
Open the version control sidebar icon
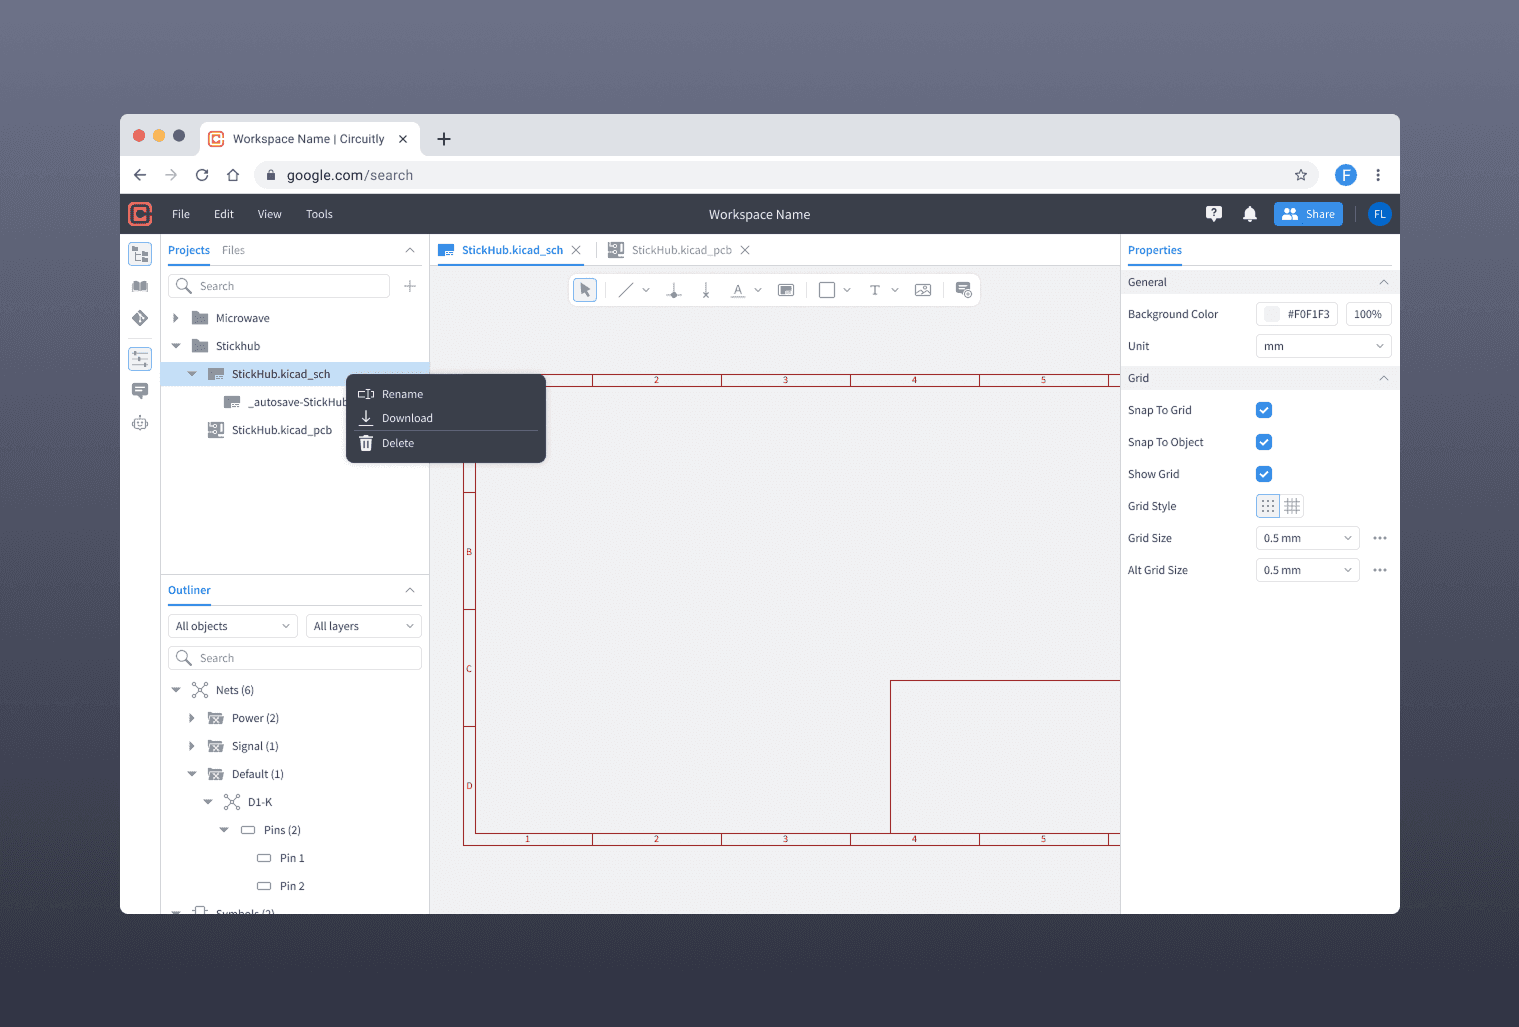(140, 318)
